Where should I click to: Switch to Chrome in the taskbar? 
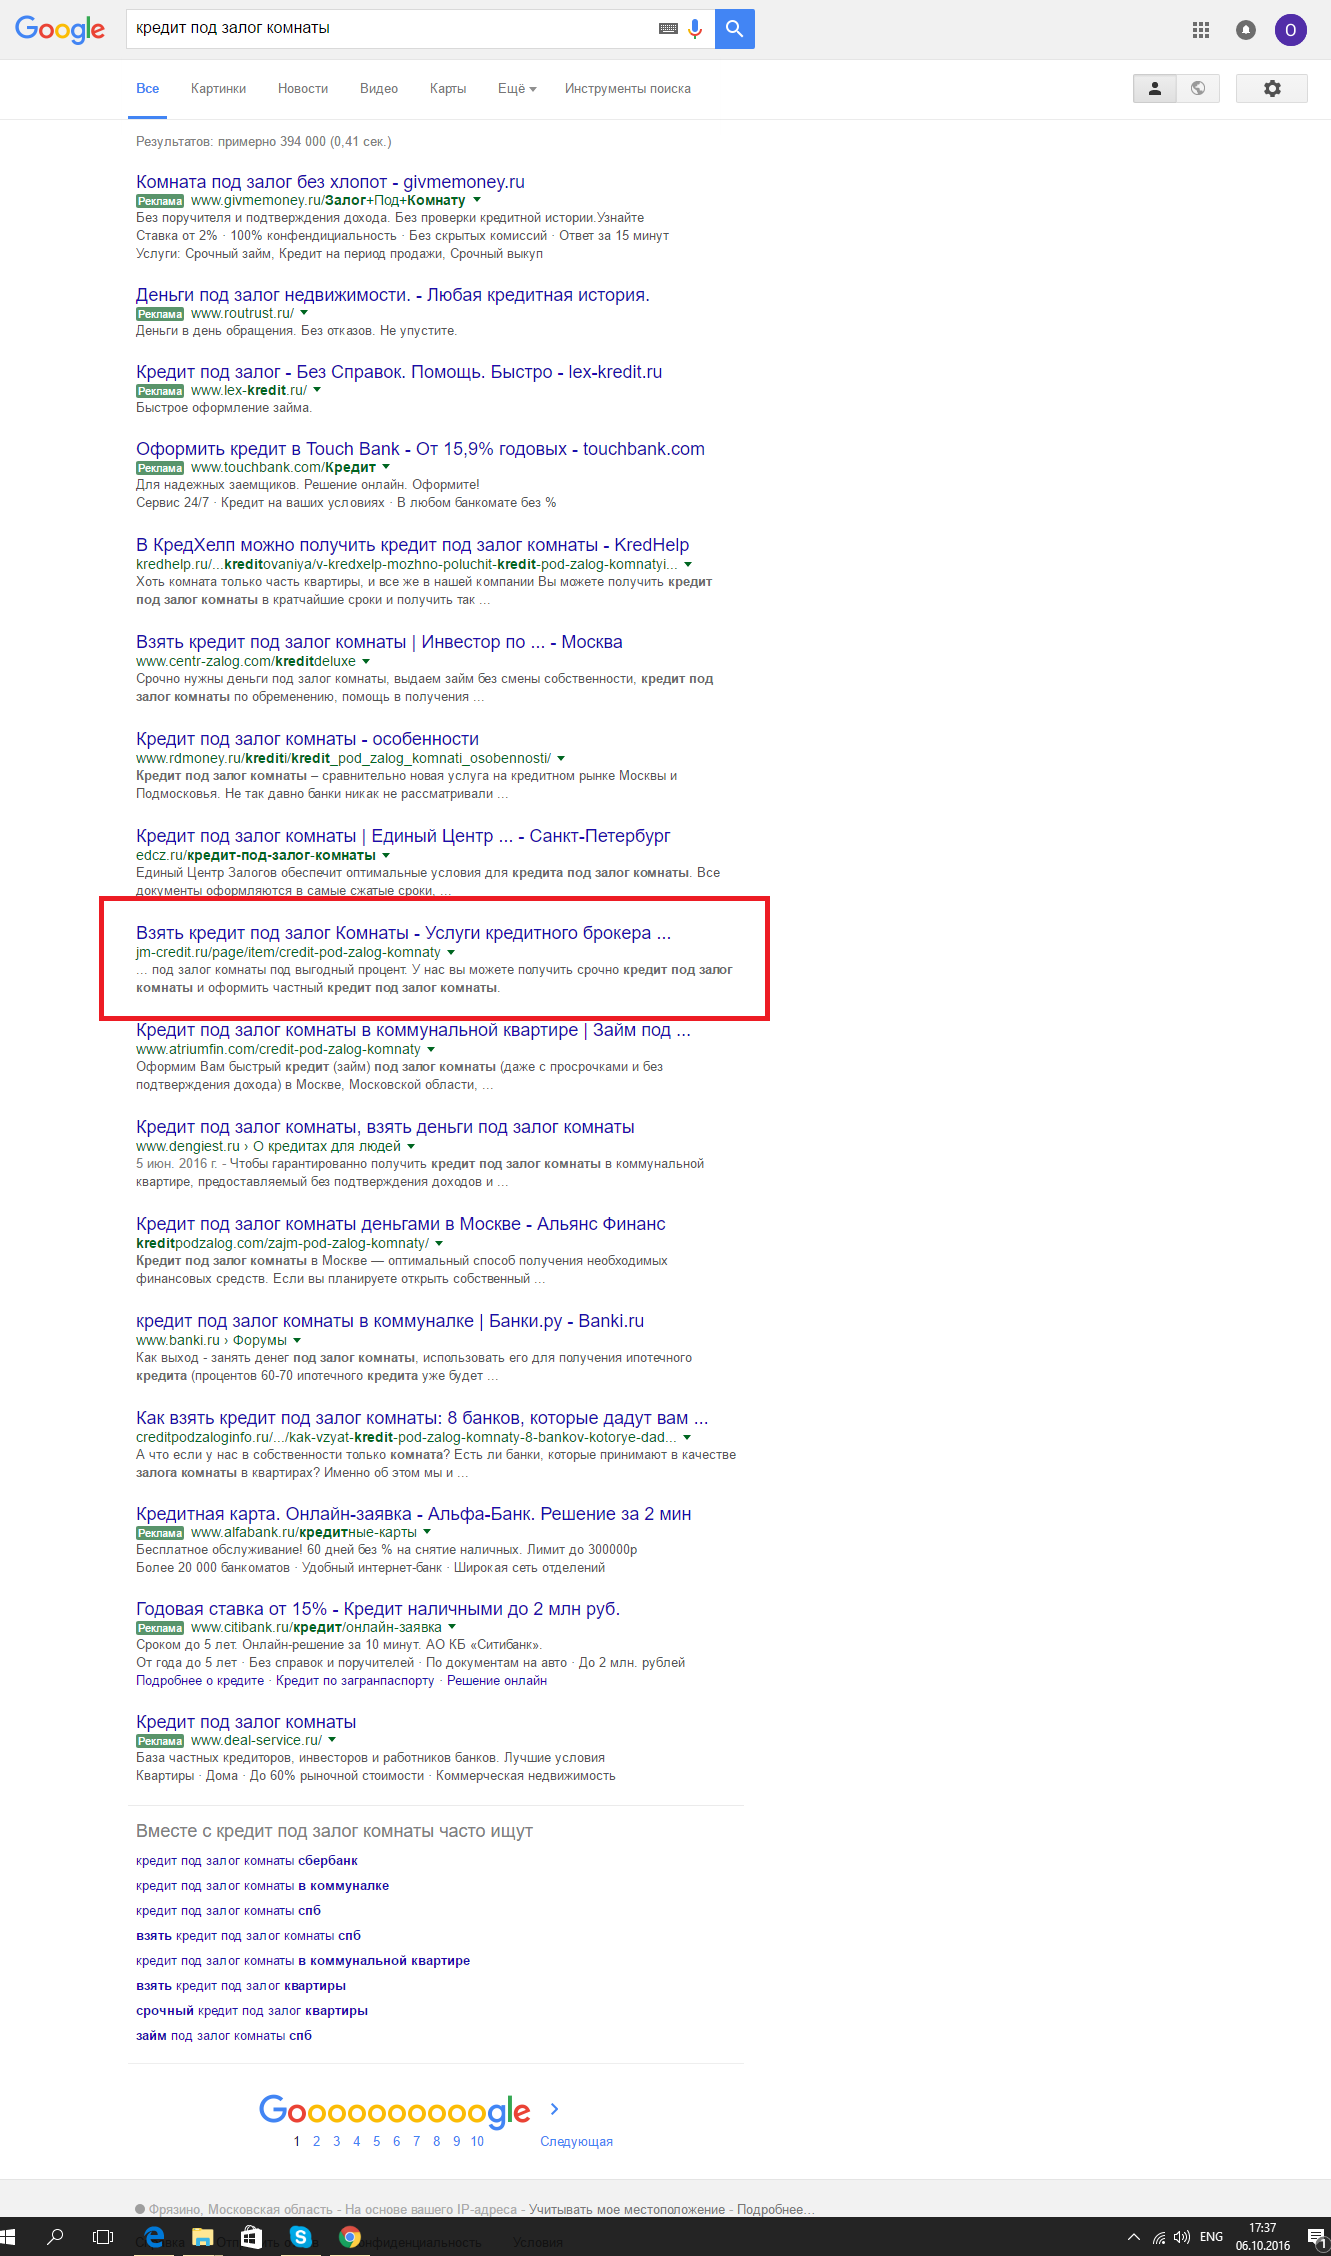pyautogui.click(x=350, y=2236)
